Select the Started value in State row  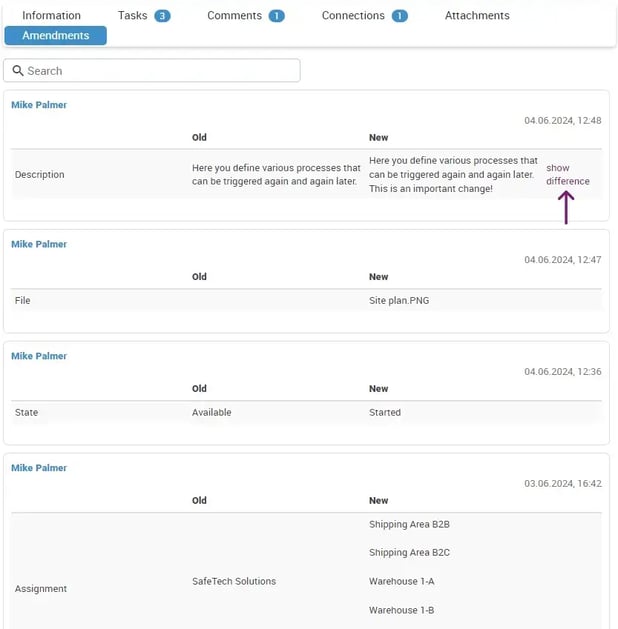pyautogui.click(x=385, y=412)
